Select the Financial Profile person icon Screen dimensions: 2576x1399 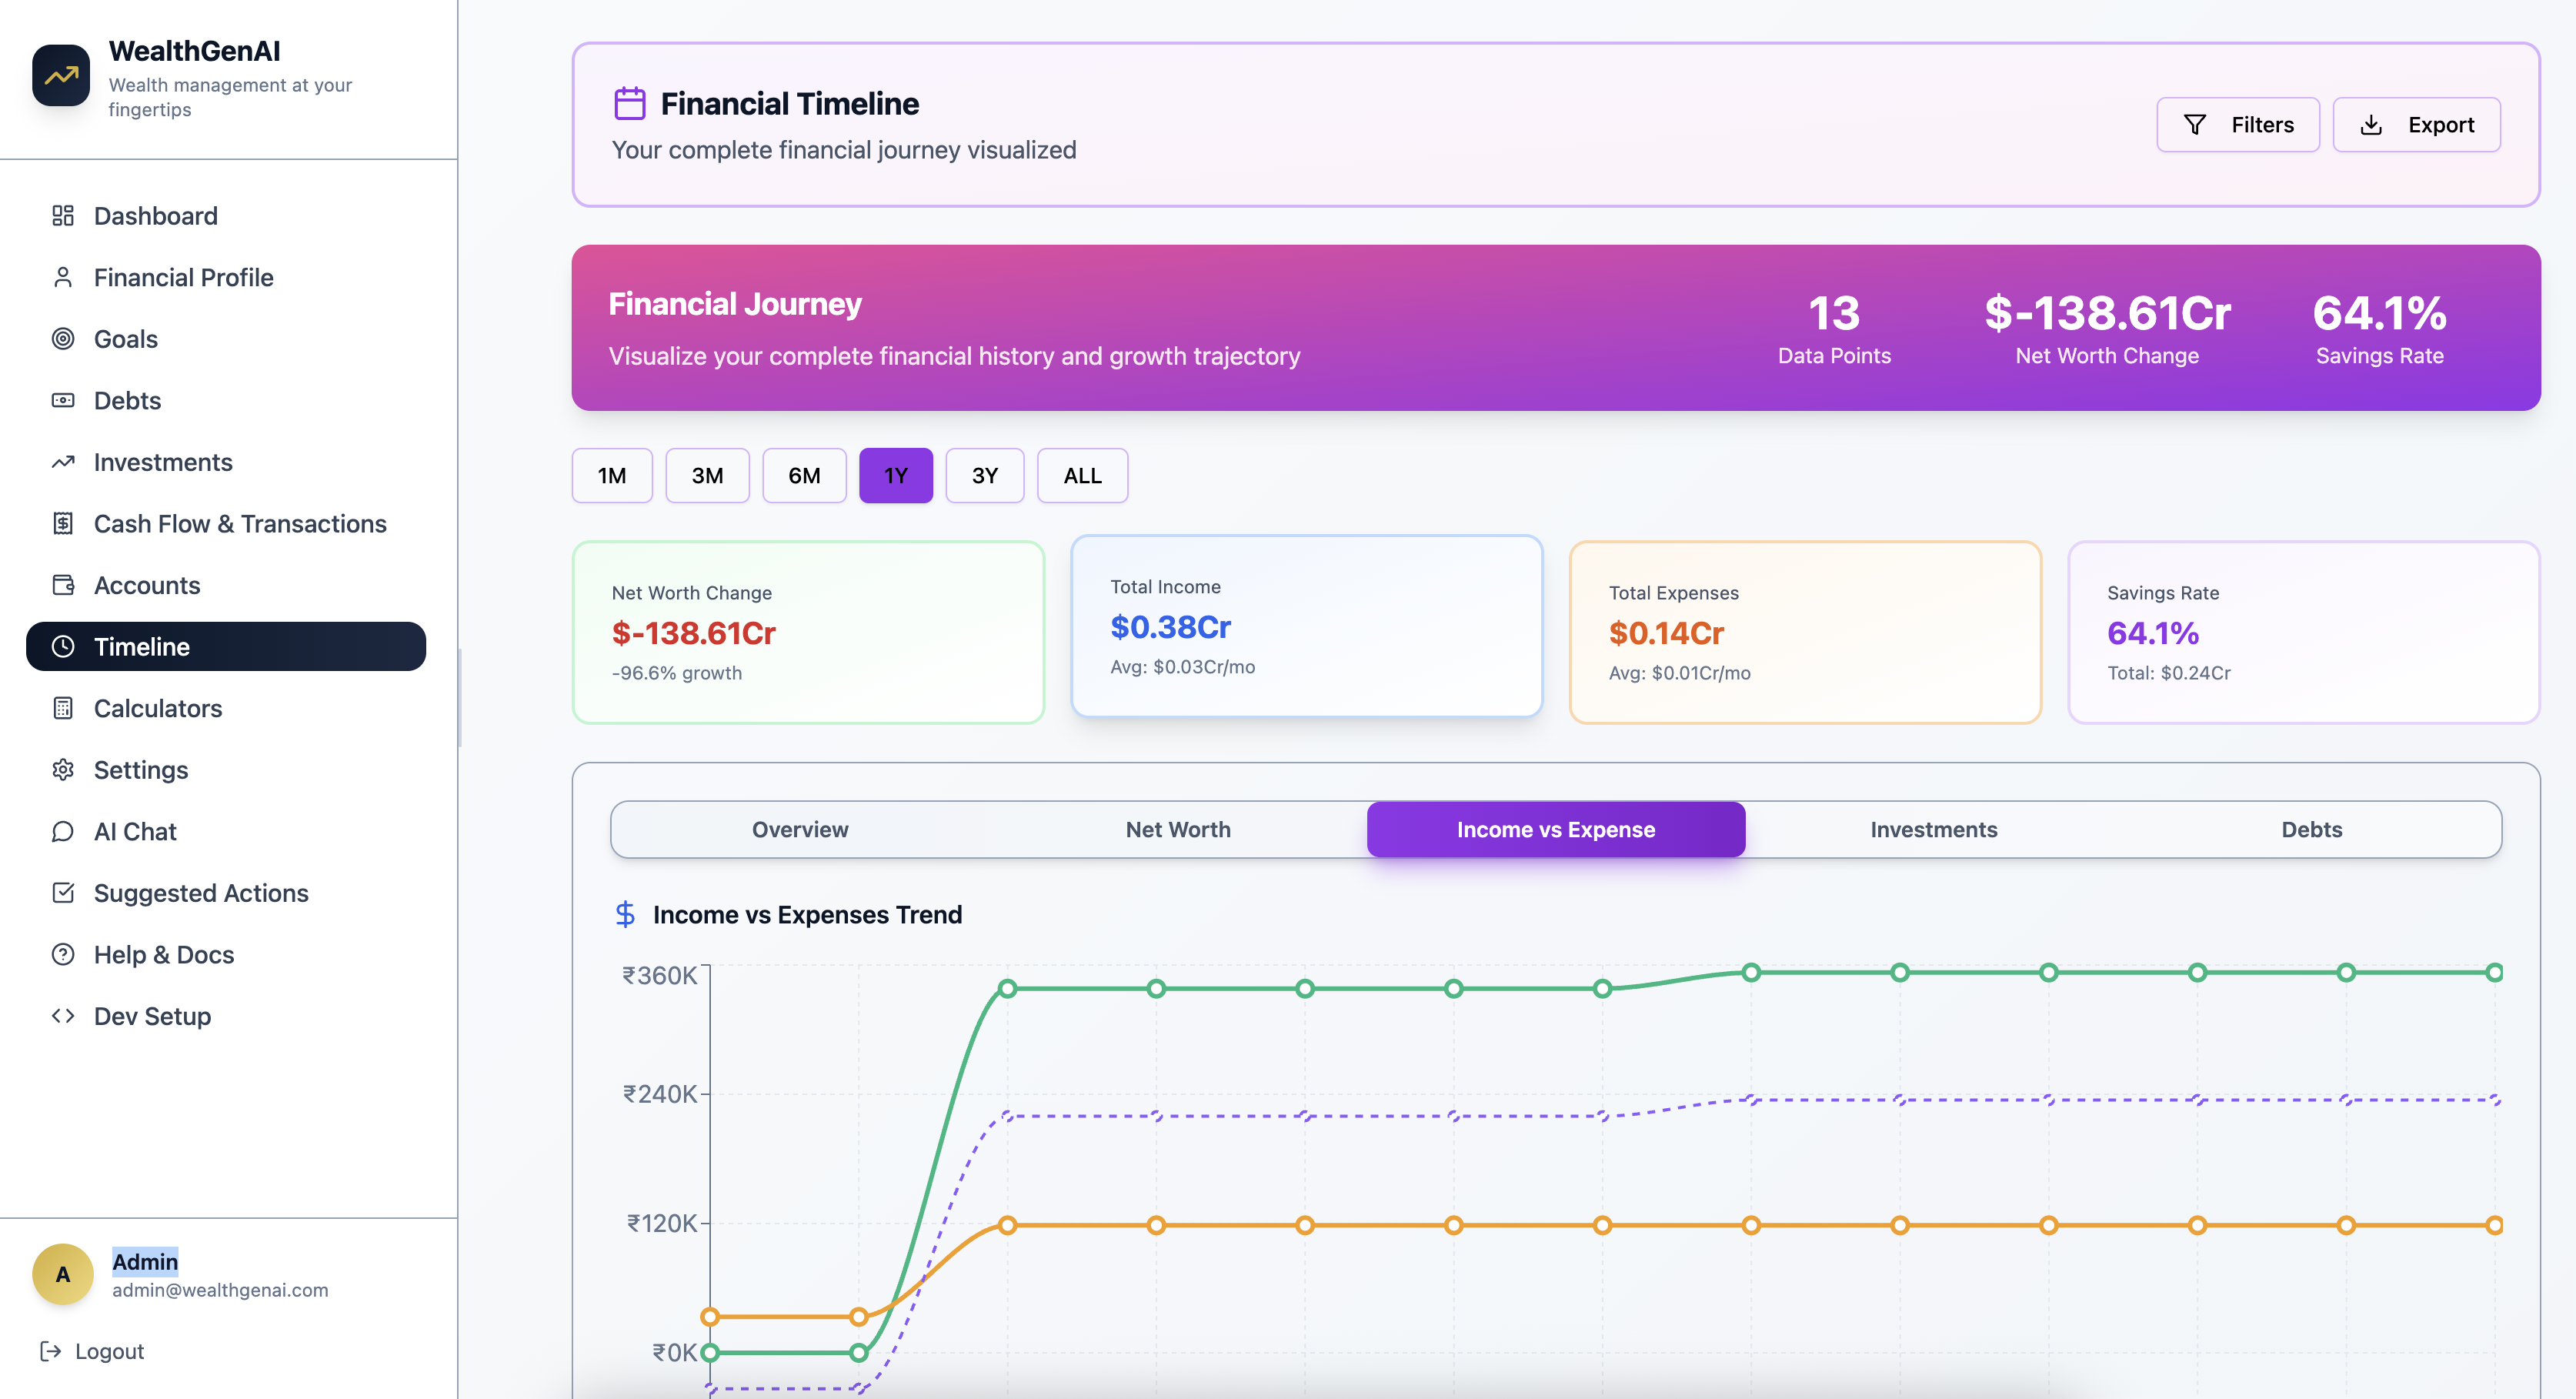63,277
